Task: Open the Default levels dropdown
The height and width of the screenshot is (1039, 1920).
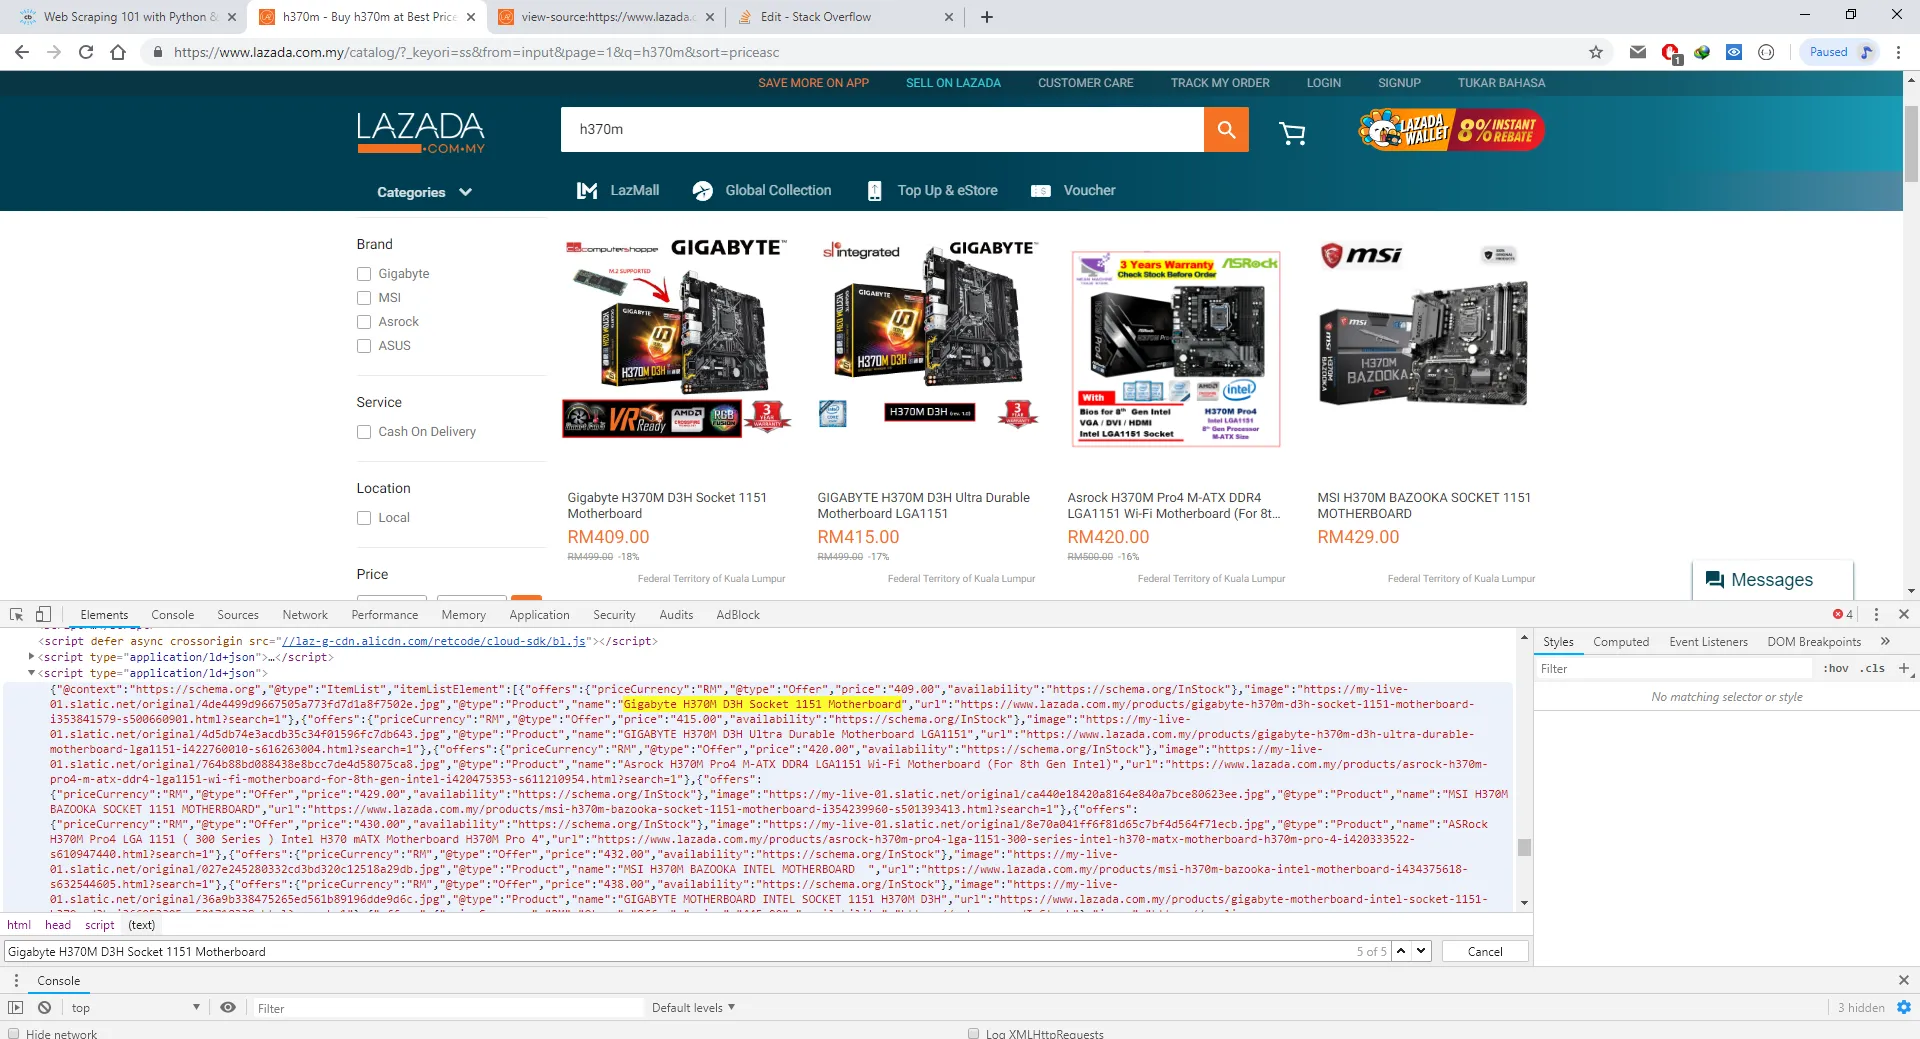Action: coord(693,1007)
